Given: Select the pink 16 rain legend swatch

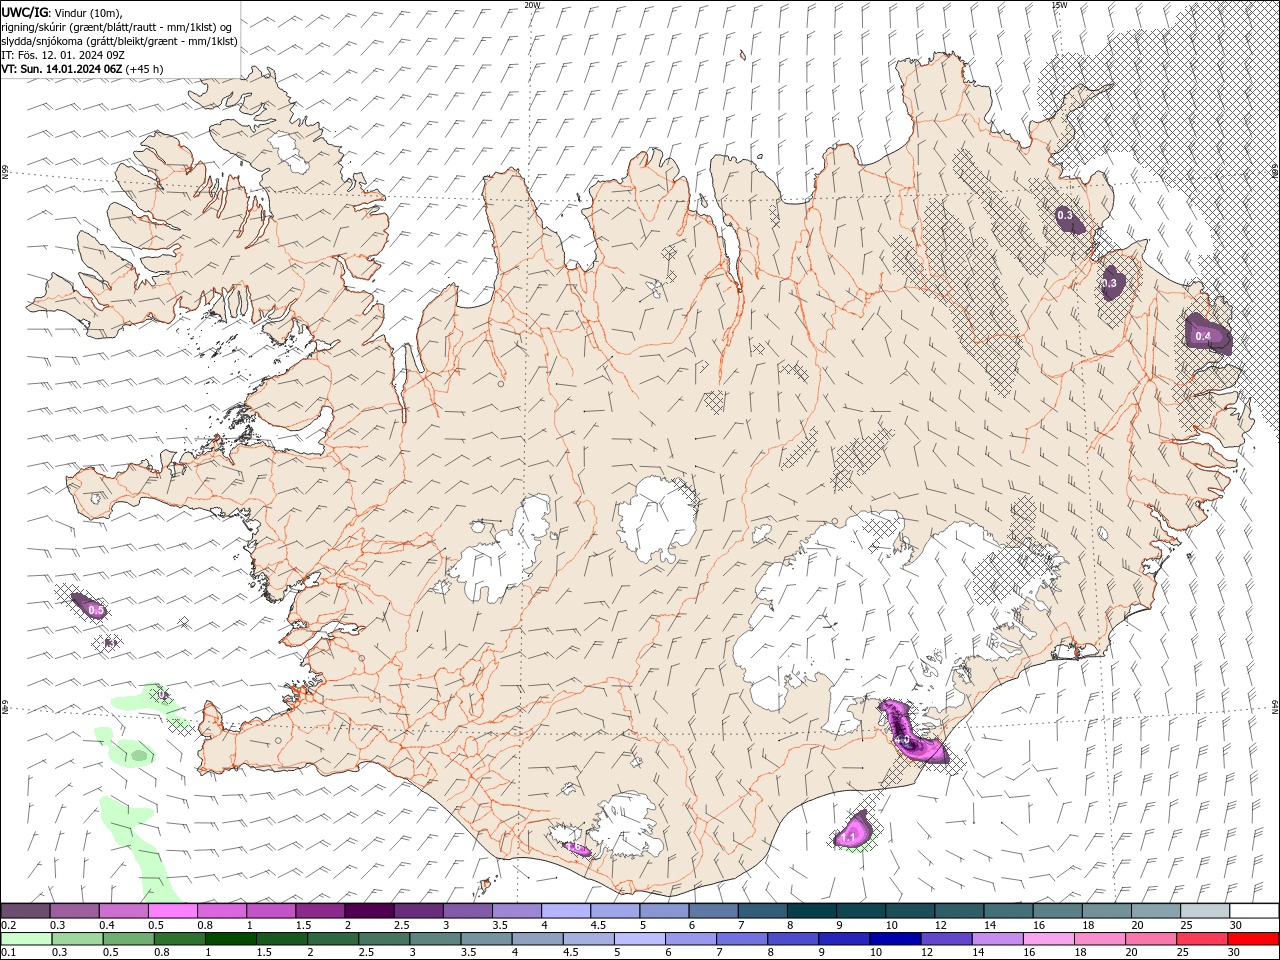Looking at the screenshot, I should pyautogui.click(x=1049, y=939).
